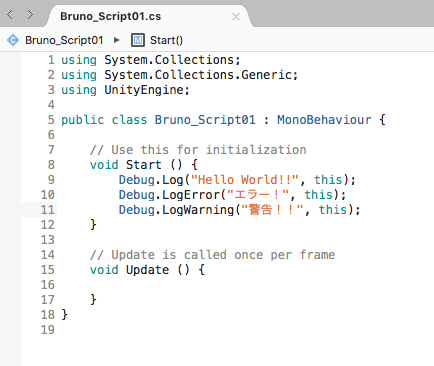This screenshot has height=366, width=434.
Task: Click 'LogError' on line 10
Action: click(x=191, y=195)
